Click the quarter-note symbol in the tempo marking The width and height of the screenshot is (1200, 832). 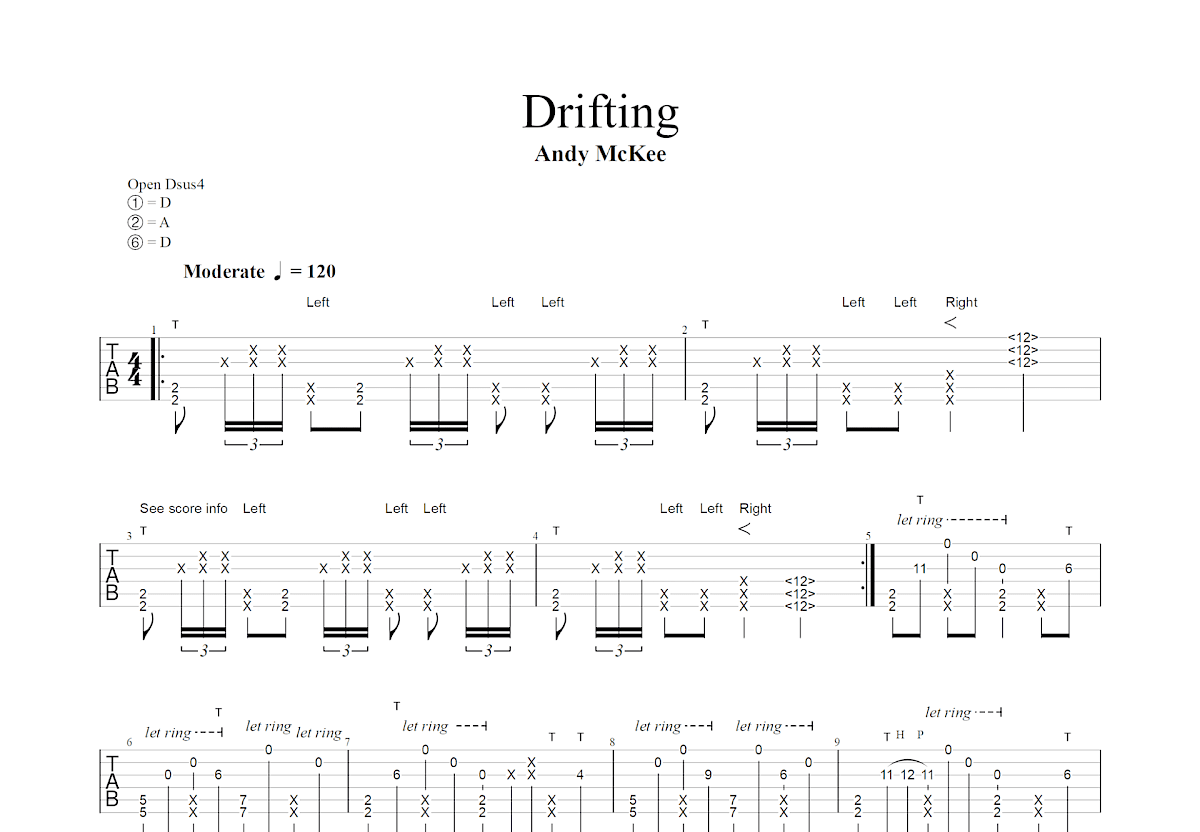(278, 271)
